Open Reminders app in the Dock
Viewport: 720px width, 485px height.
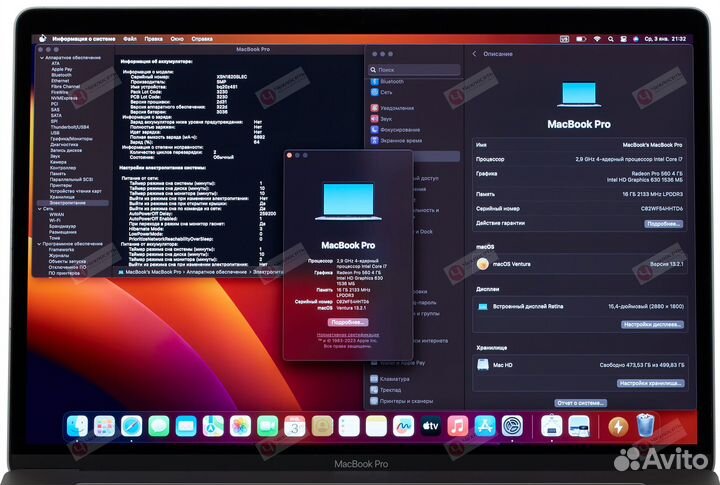click(x=349, y=426)
